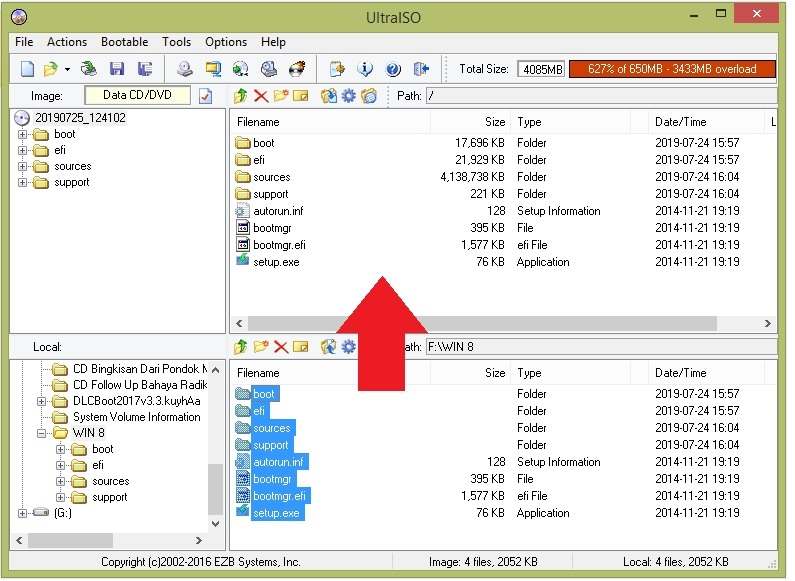795x581 pixels.
Task: Open the File menu
Action: [24, 42]
